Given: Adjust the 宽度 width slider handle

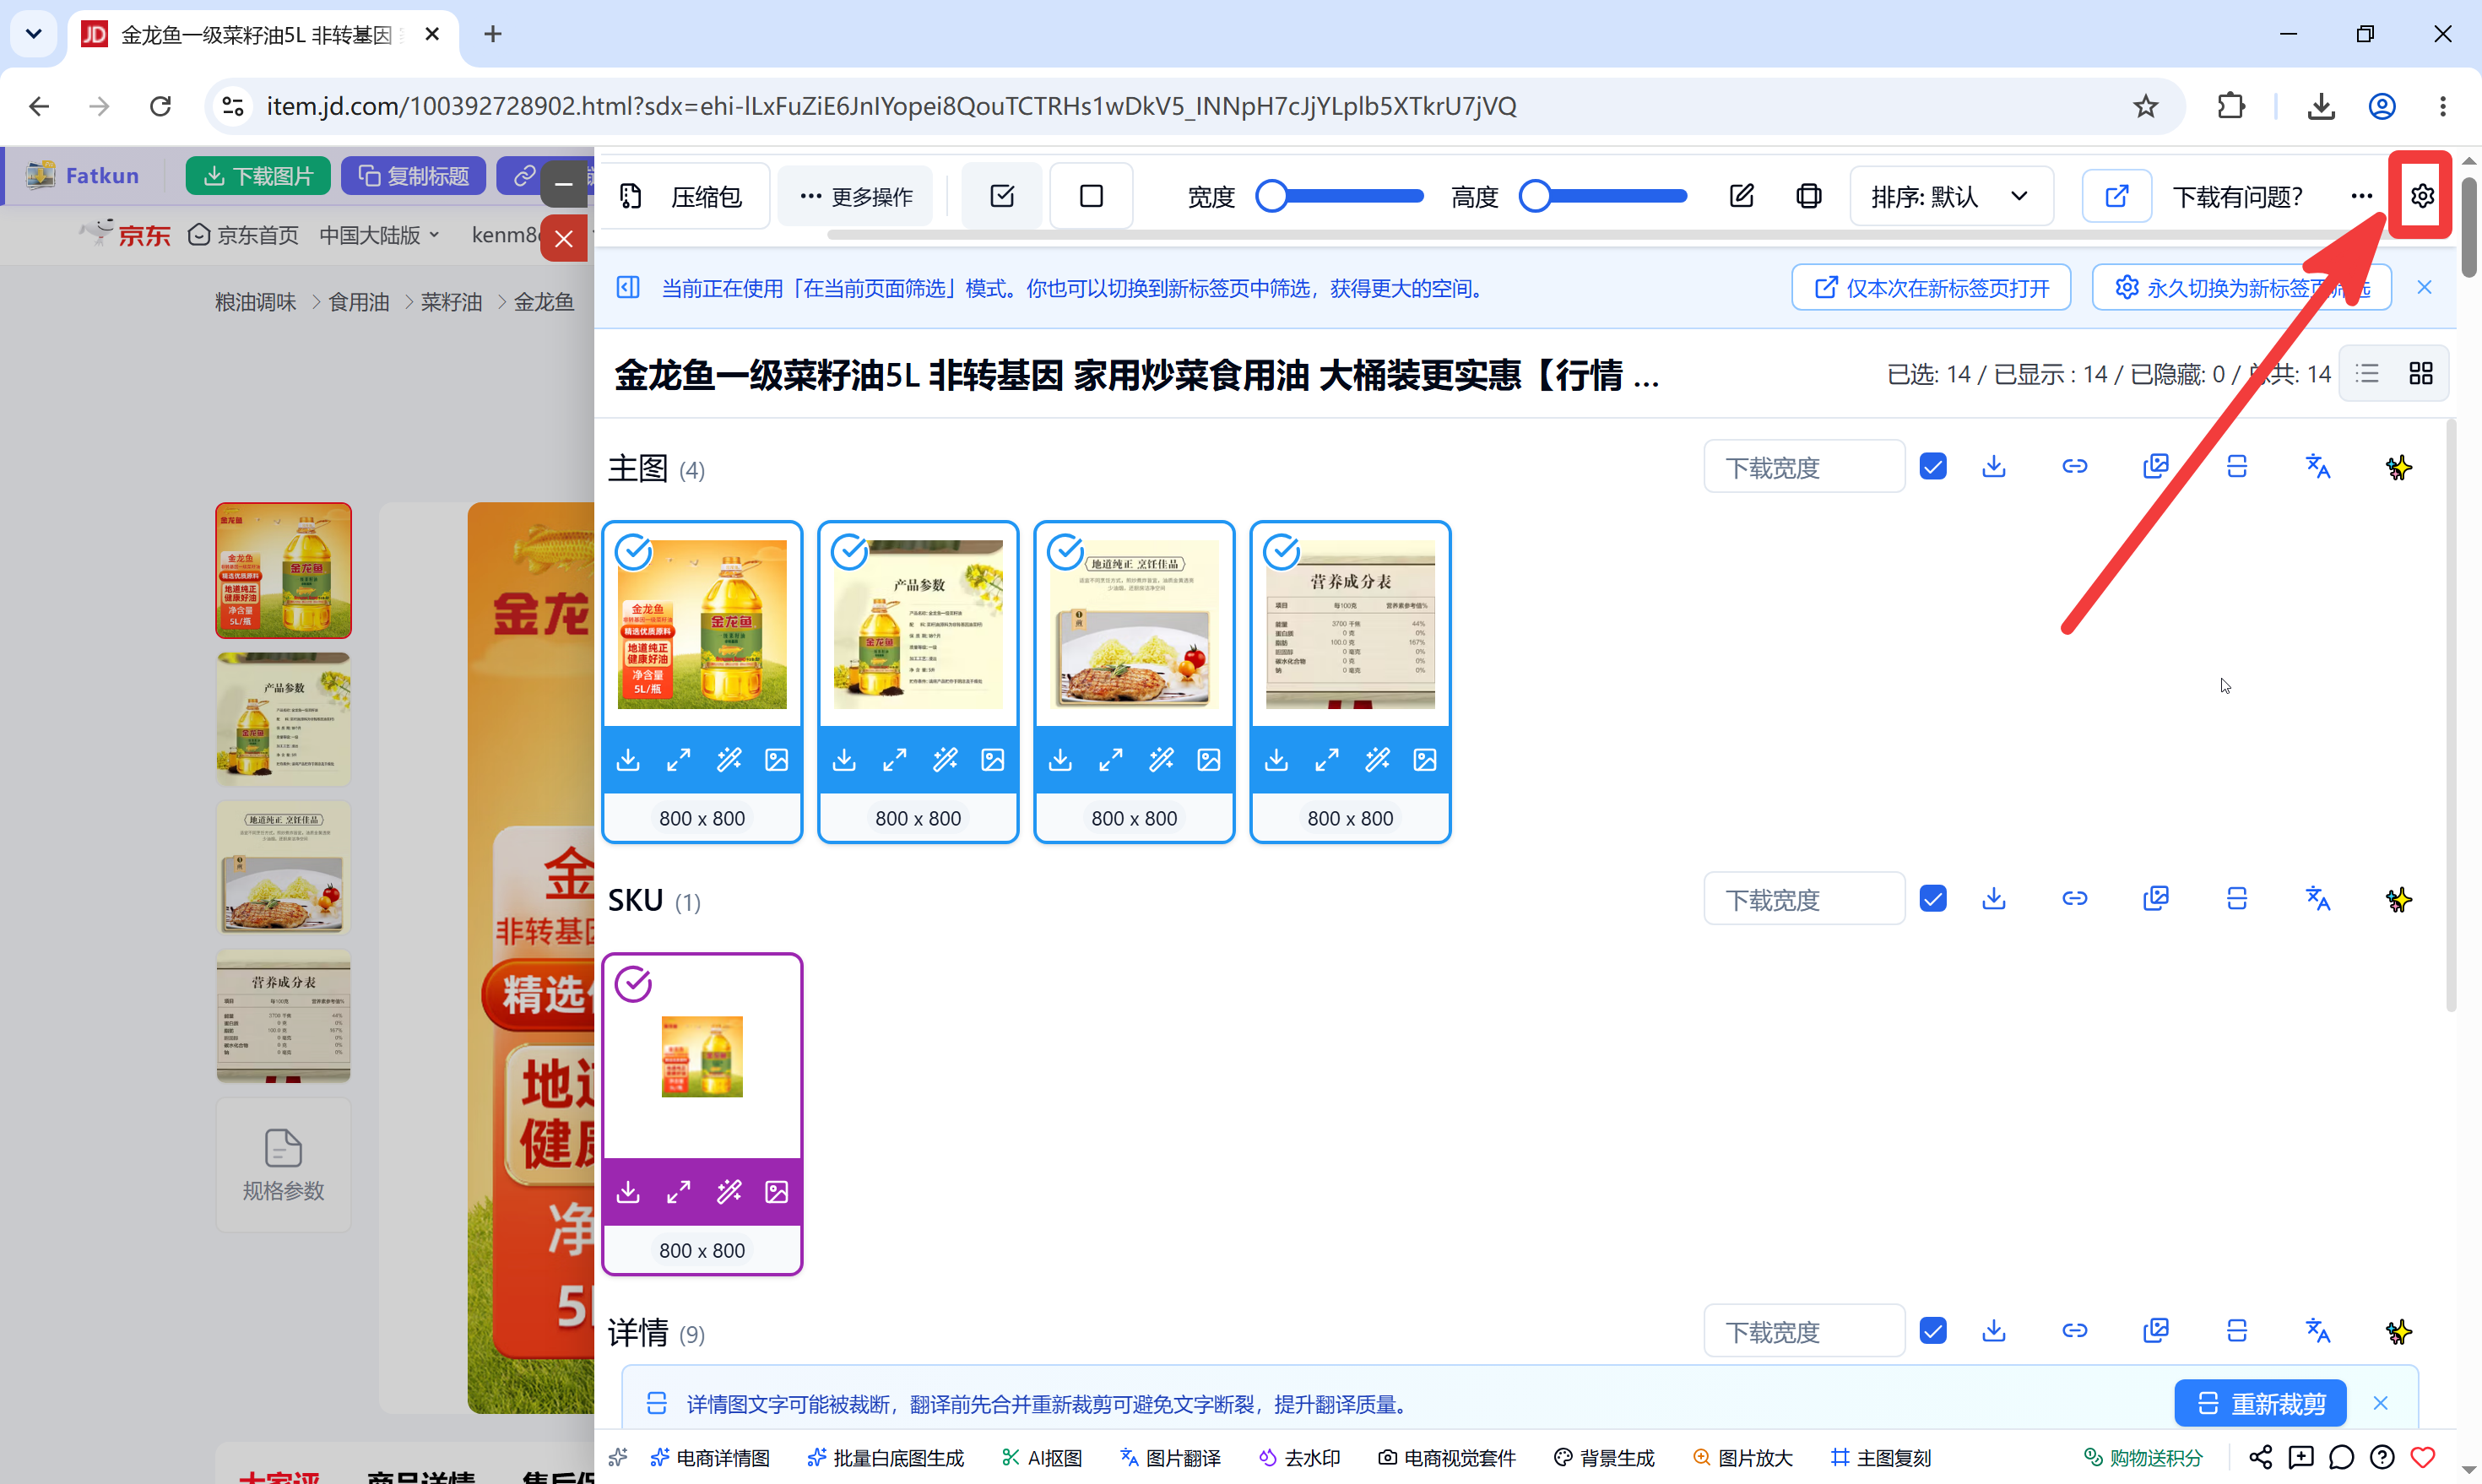Looking at the screenshot, I should point(1272,196).
